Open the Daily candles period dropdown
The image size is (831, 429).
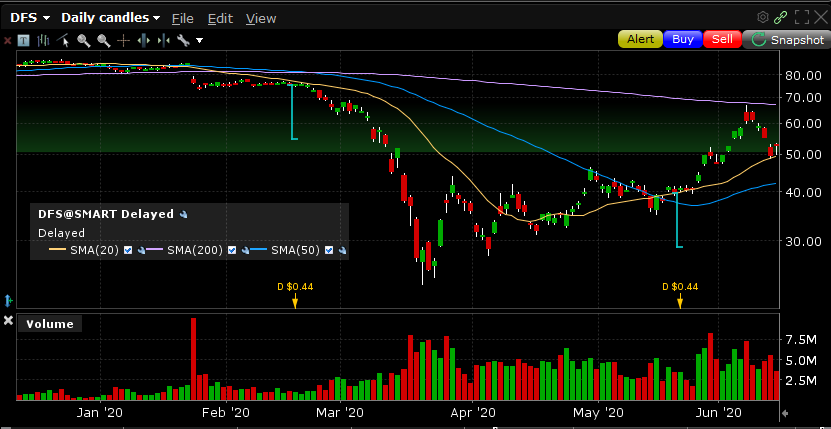point(111,17)
